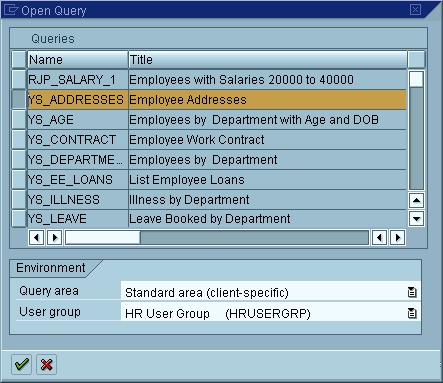Open the User group value list icon

[x=412, y=313]
